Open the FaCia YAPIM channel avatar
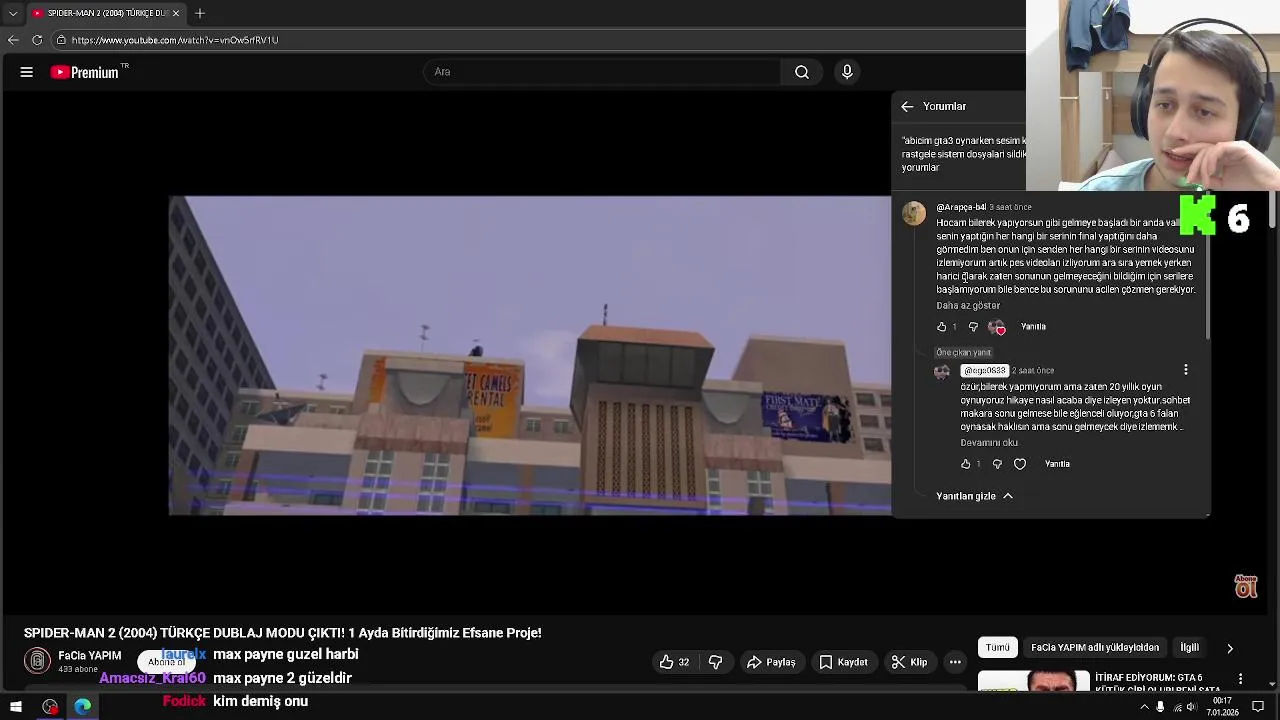Image resolution: width=1280 pixels, height=720 pixels. (37, 660)
